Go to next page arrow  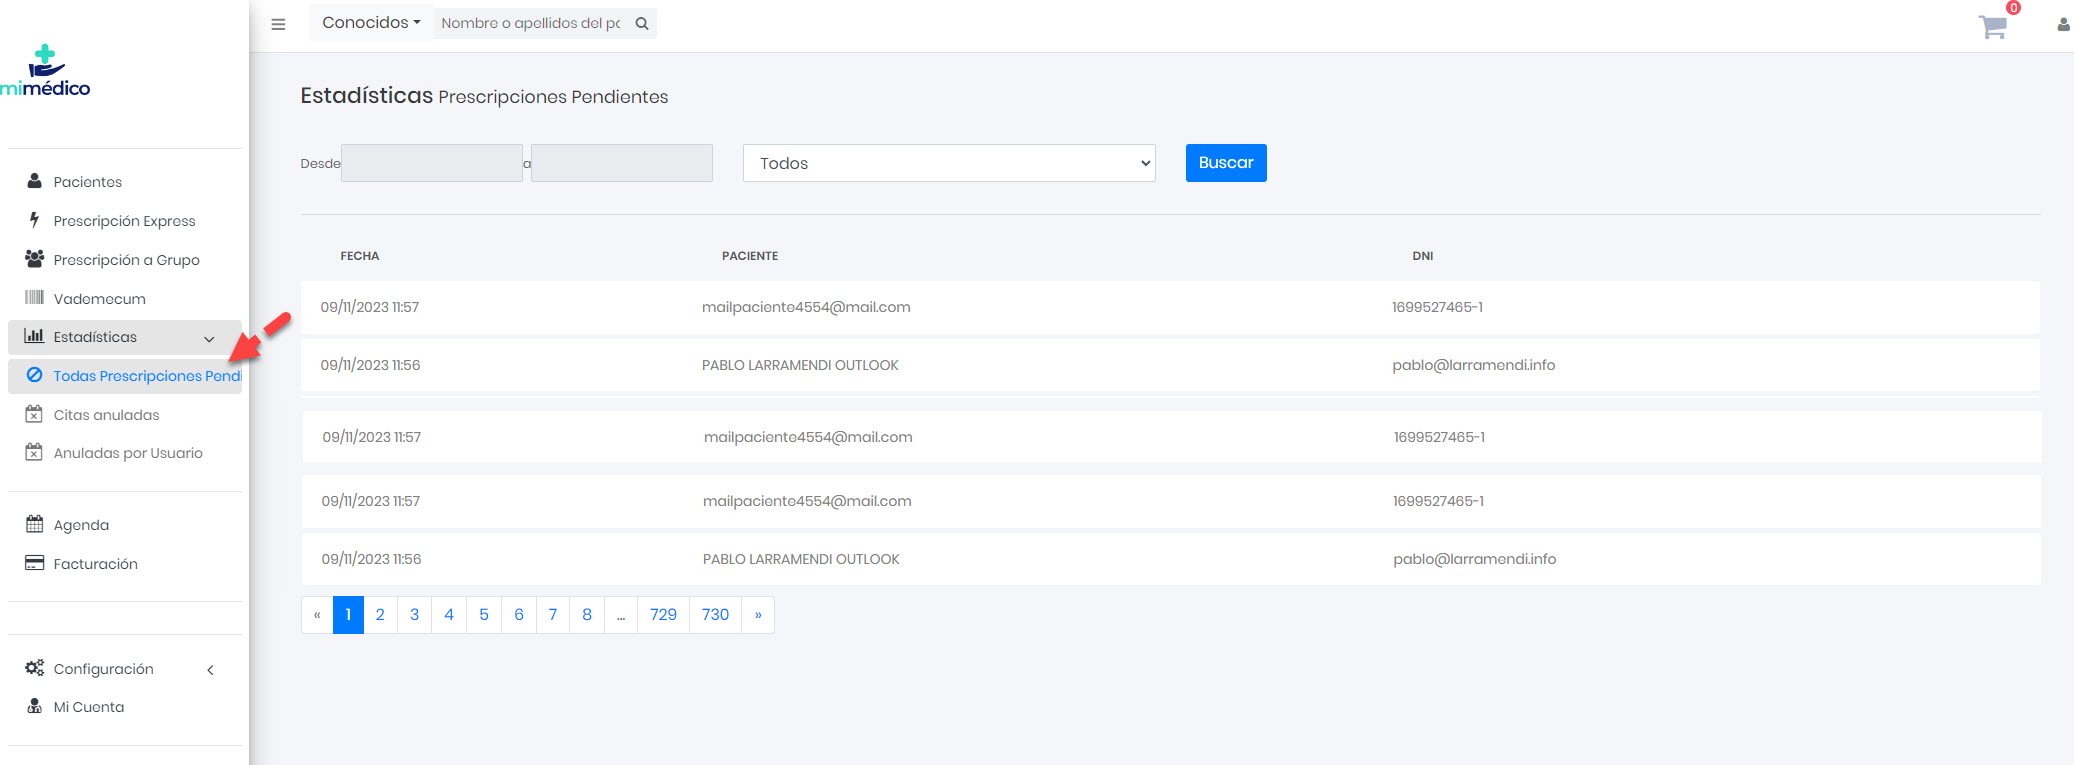(x=758, y=615)
